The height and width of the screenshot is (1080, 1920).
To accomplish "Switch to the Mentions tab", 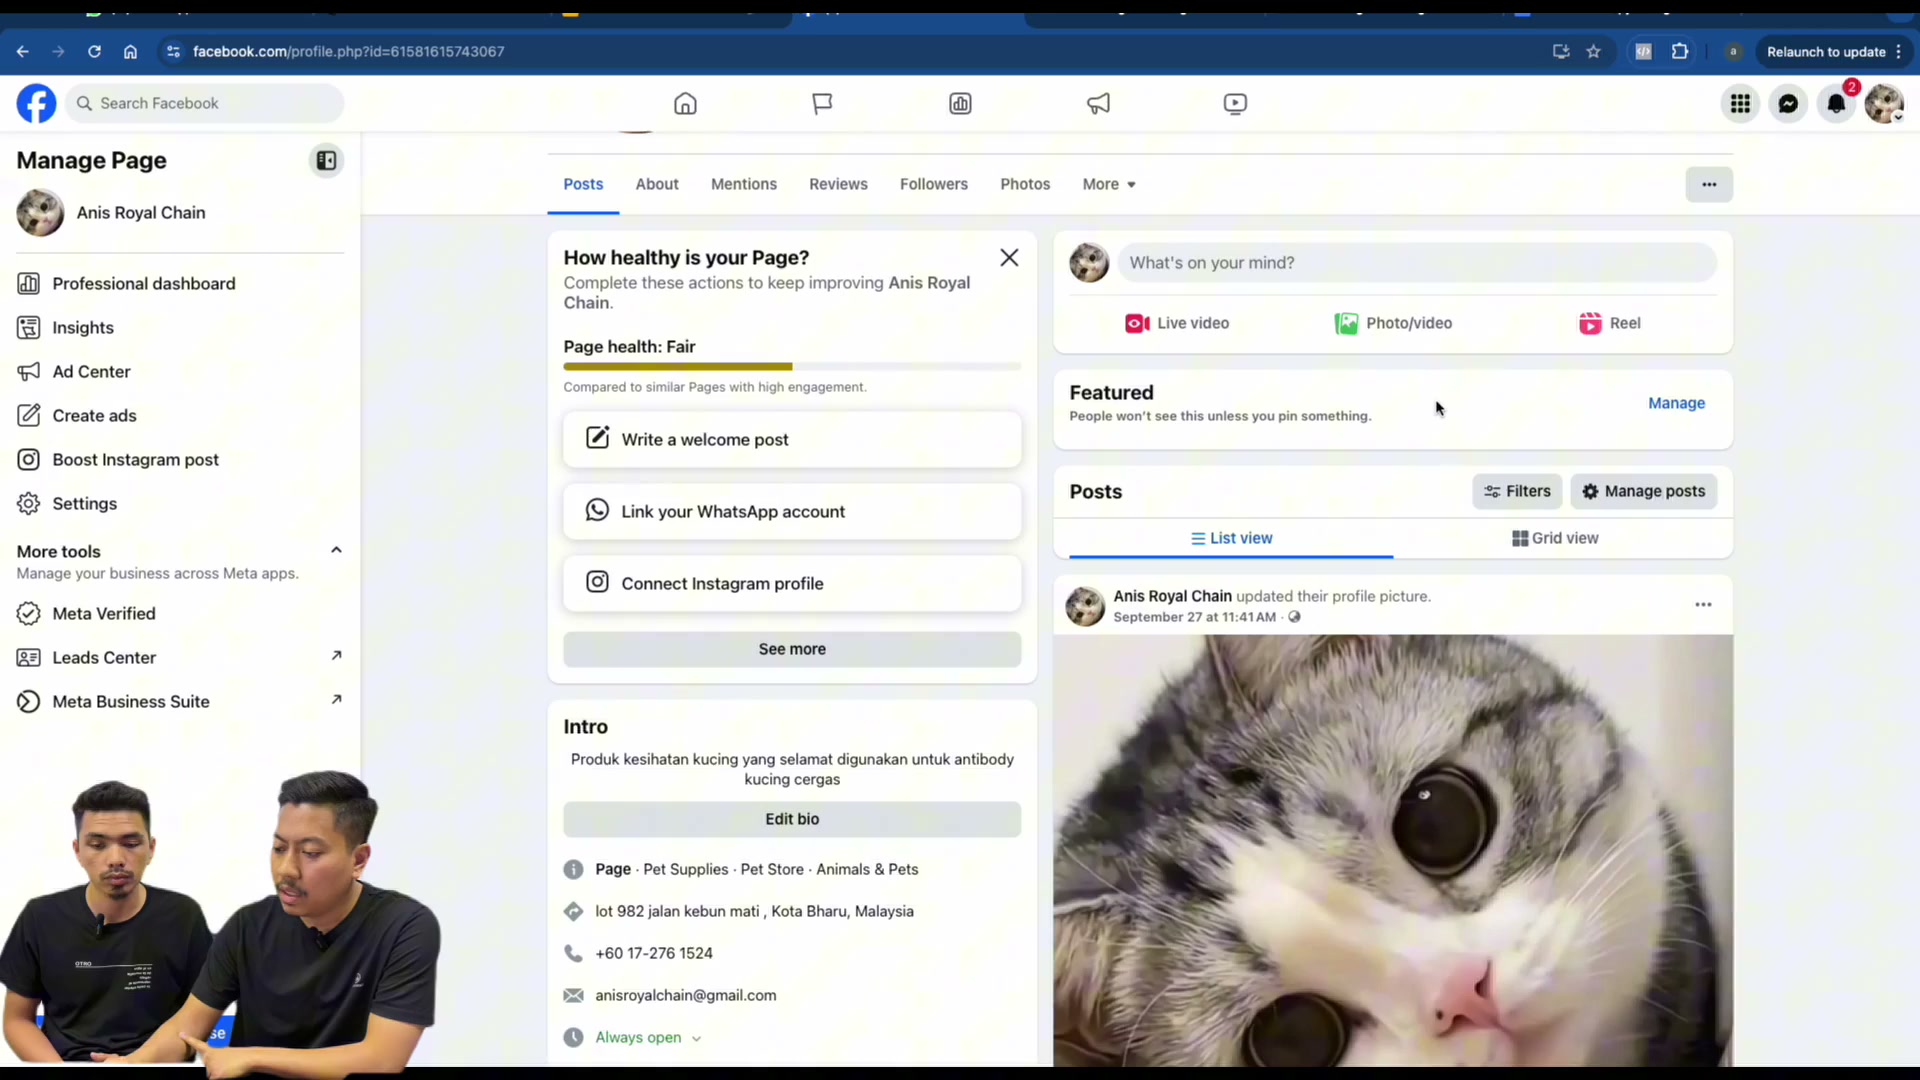I will click(x=744, y=184).
